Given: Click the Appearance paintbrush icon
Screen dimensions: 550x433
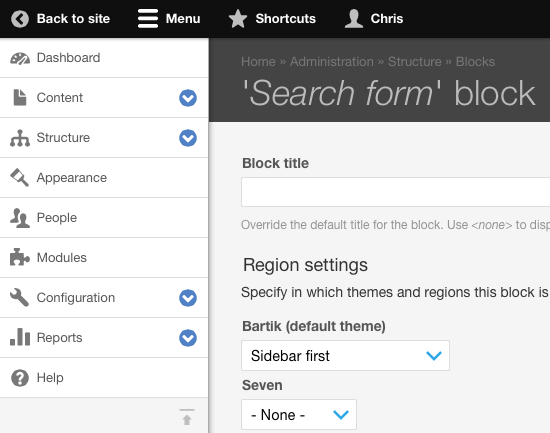Looking at the screenshot, I should 20,178.
